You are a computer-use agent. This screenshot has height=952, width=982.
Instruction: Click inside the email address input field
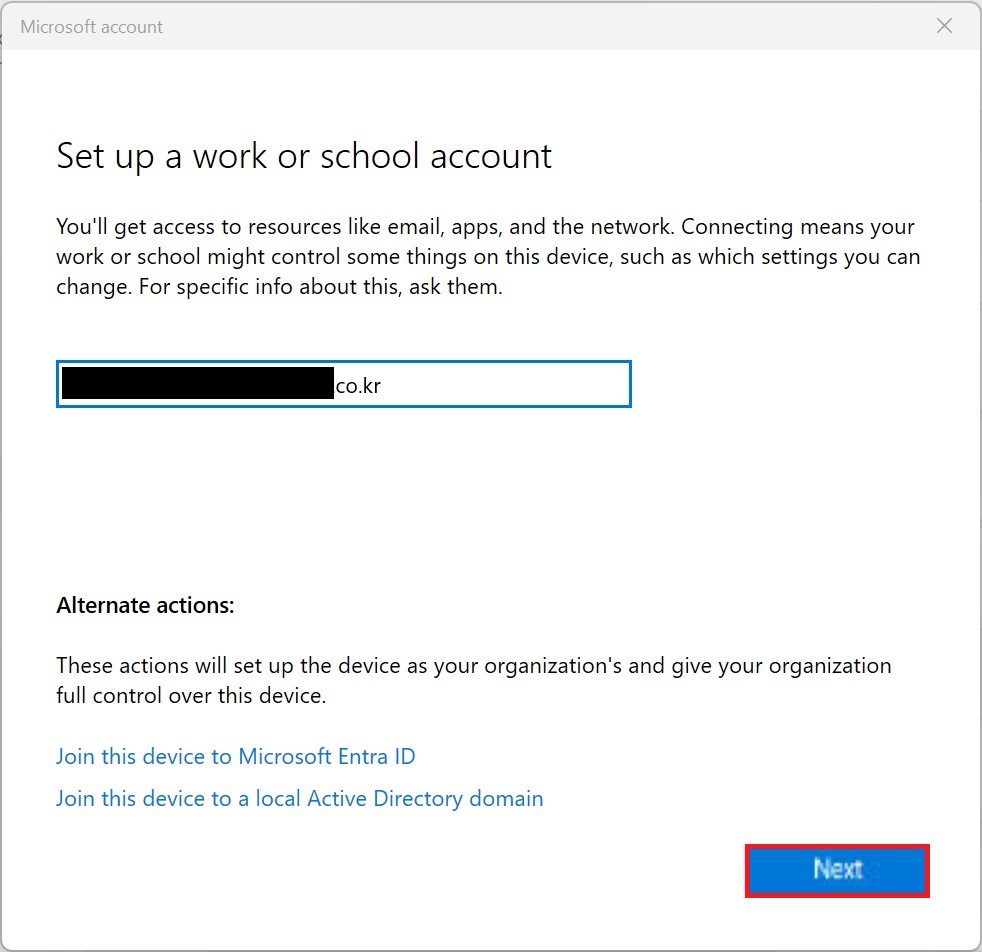point(343,384)
